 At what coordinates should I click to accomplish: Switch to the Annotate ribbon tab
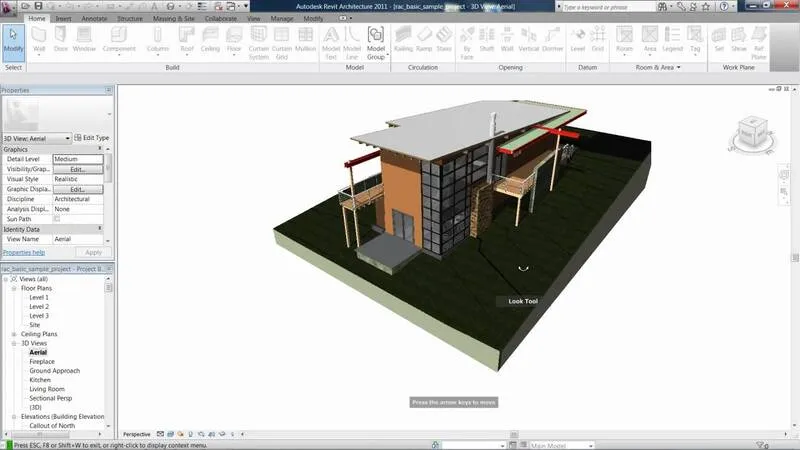point(96,18)
